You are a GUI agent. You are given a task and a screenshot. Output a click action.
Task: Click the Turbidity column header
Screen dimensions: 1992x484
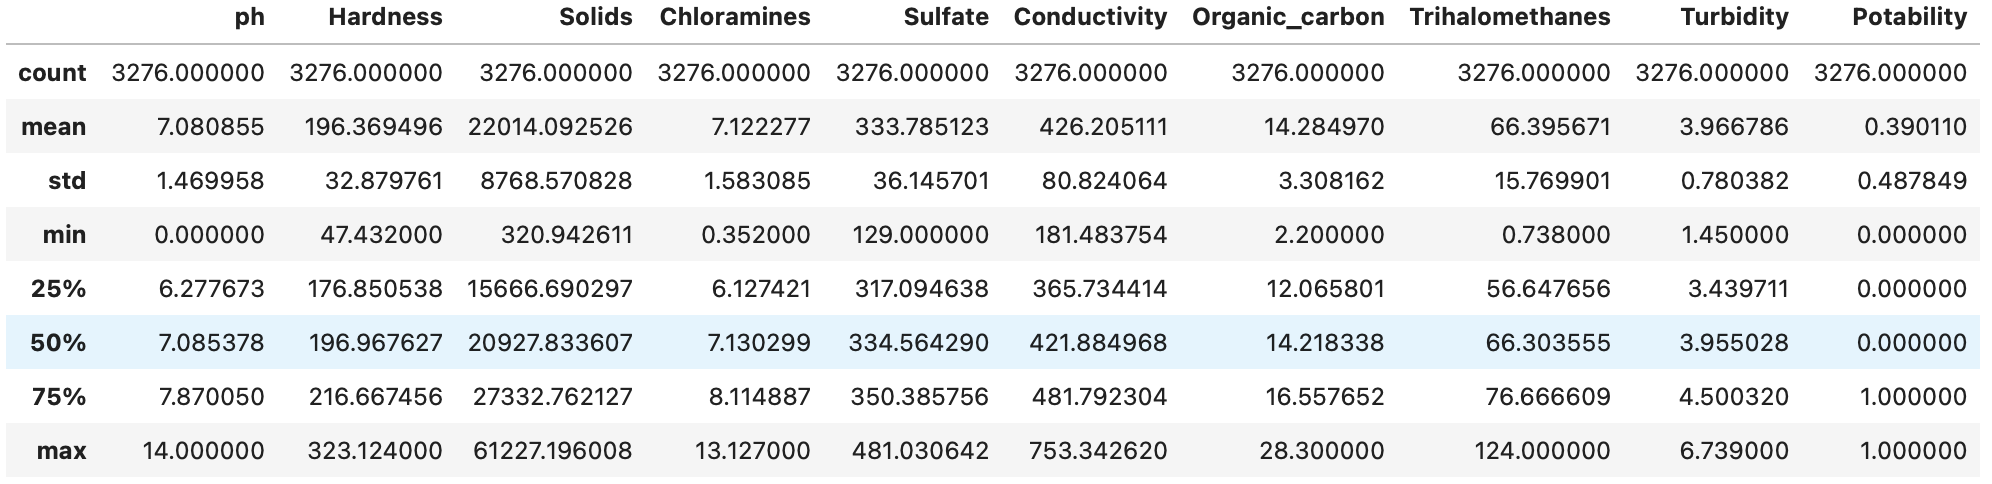pos(1734,17)
